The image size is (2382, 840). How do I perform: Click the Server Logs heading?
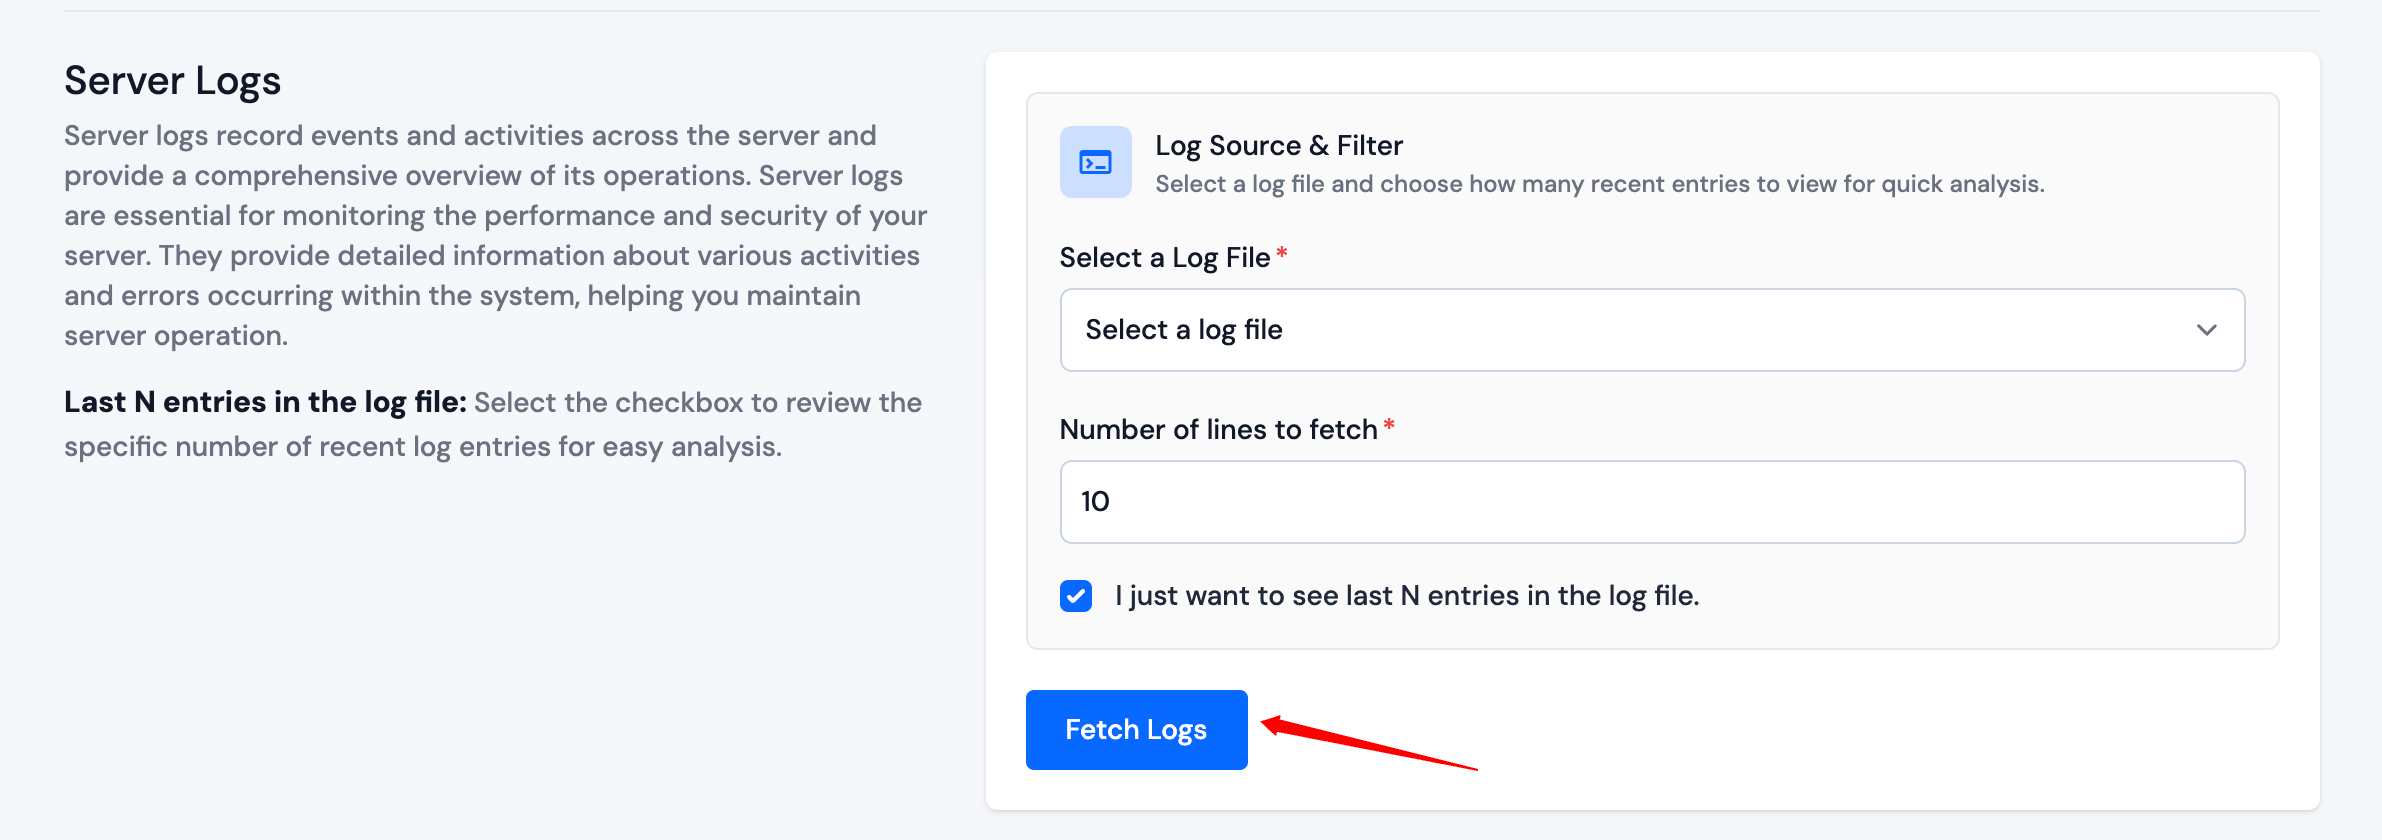[172, 81]
